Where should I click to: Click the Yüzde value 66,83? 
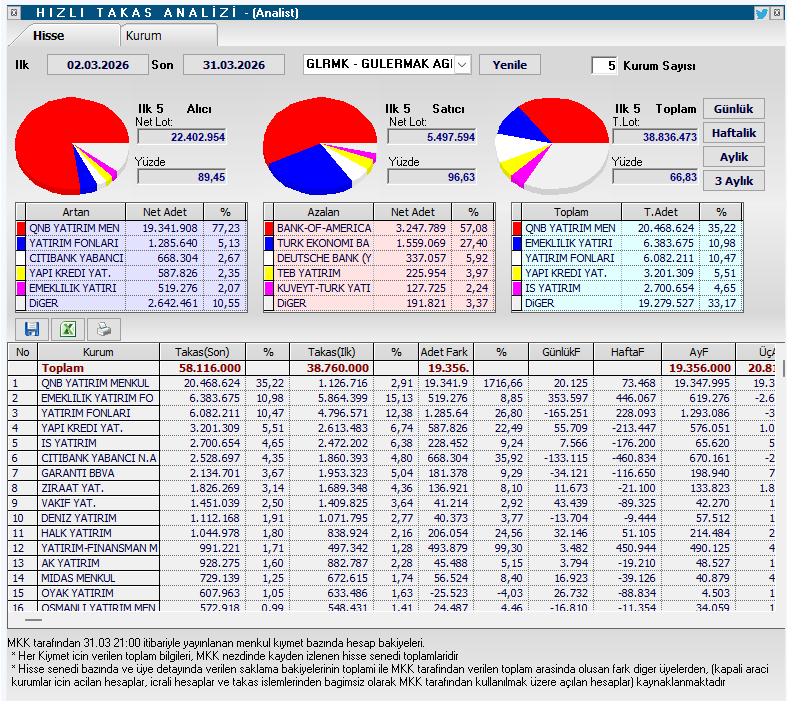point(655,177)
